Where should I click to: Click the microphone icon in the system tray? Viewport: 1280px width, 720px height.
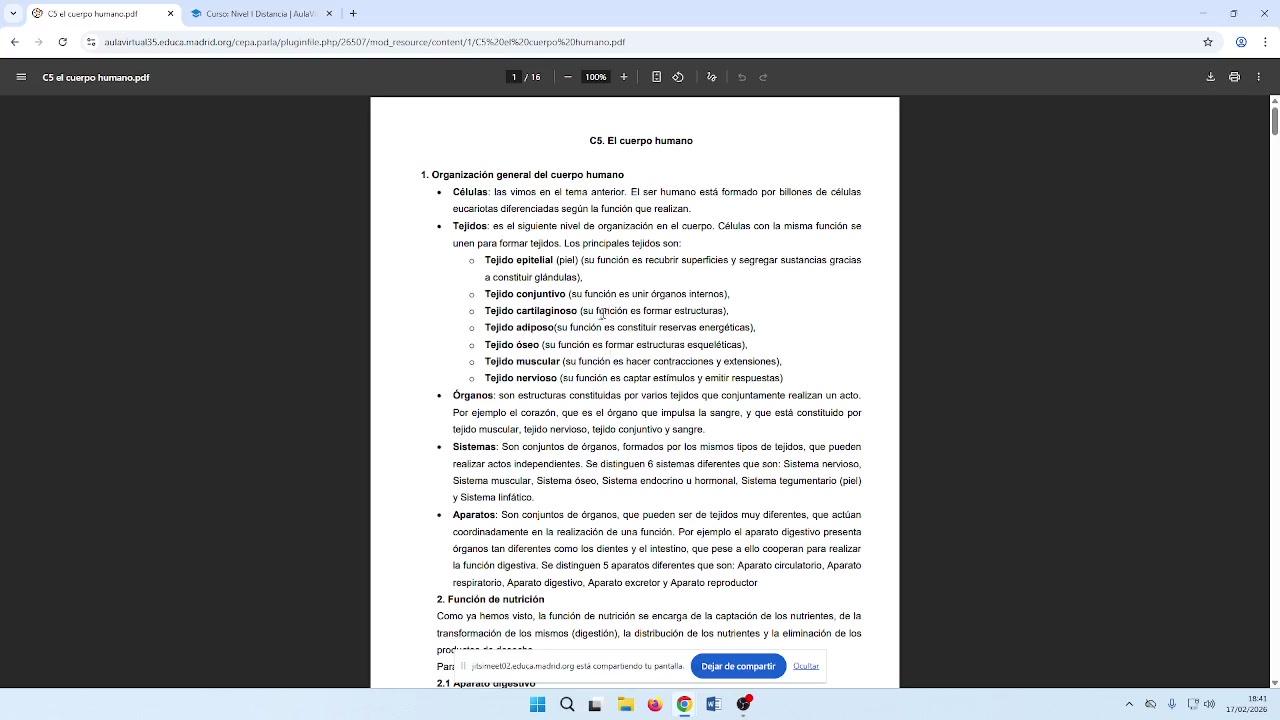(x=1172, y=704)
